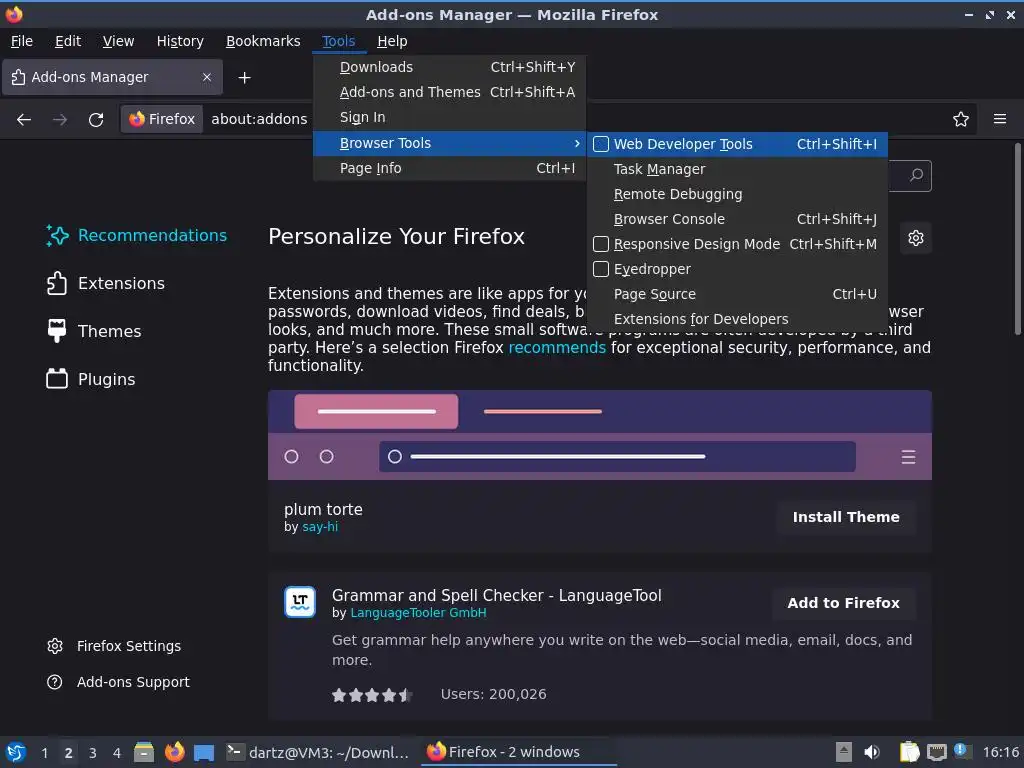
Task: Go forward using the forward arrow
Action: coord(60,120)
